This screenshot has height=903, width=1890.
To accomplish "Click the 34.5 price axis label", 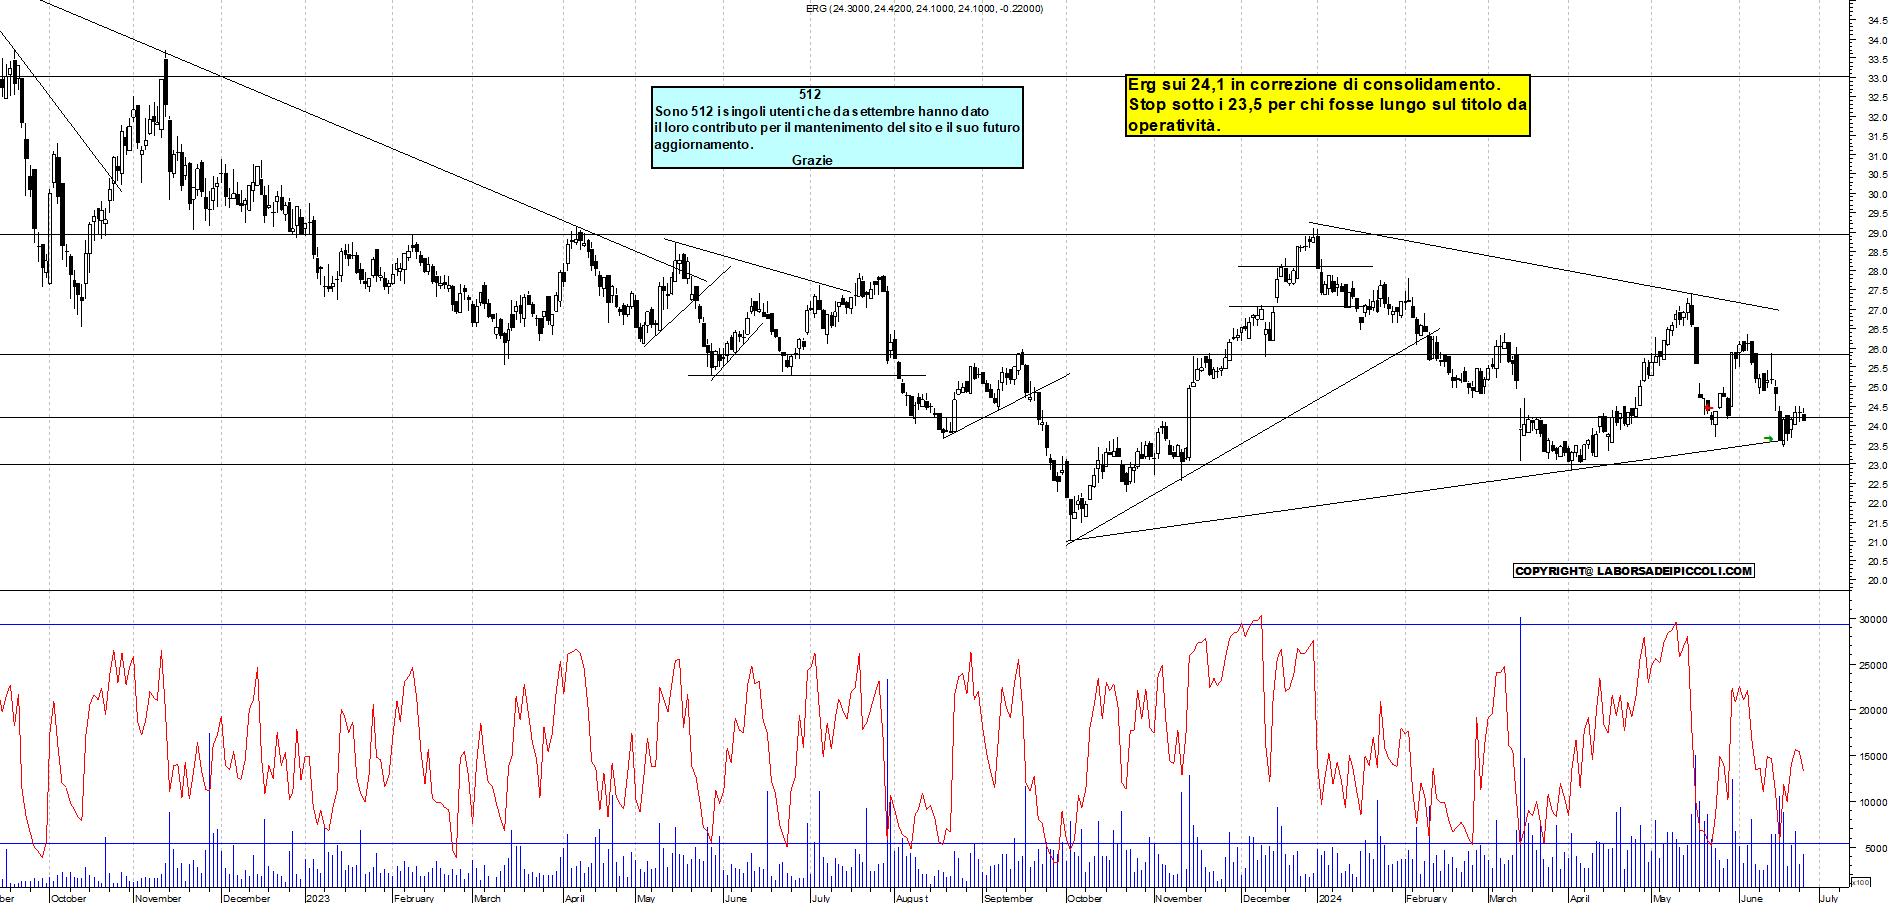I will (x=1877, y=21).
